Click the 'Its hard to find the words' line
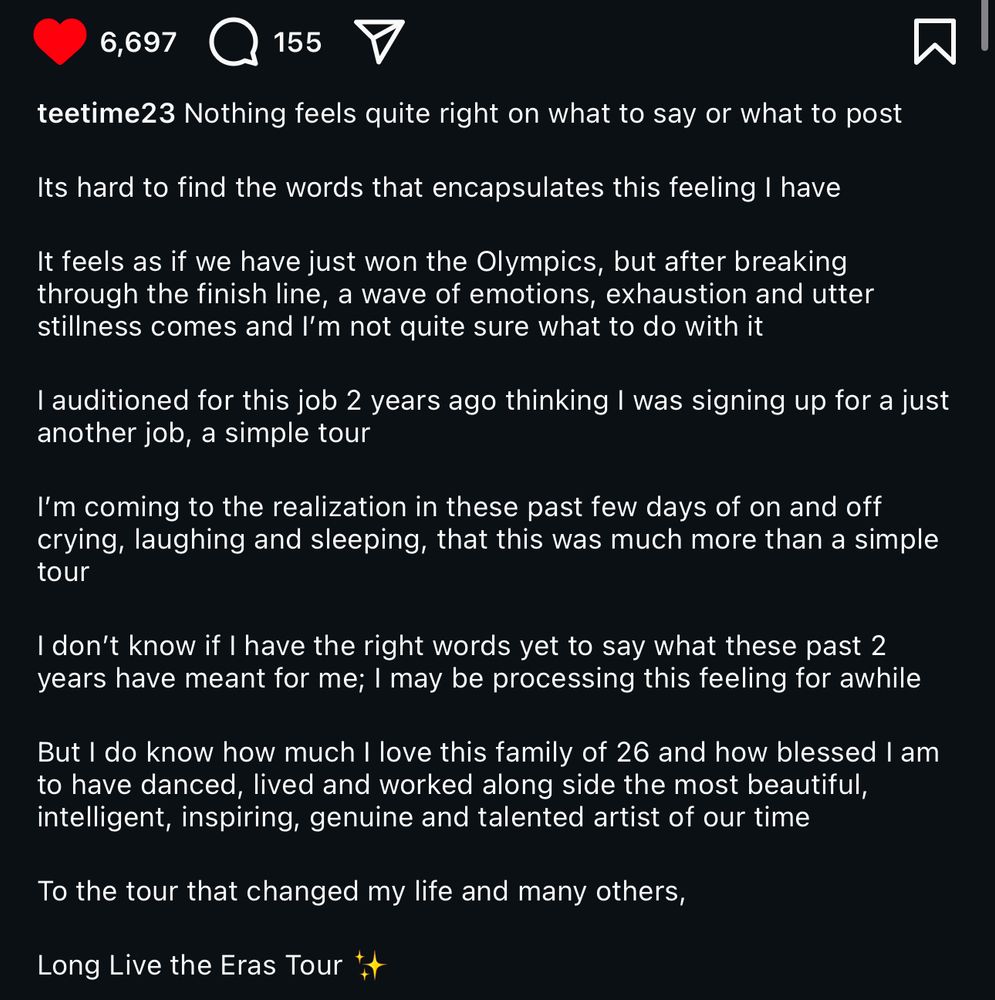Screen dimensions: 995x1000 pyautogui.click(x=439, y=188)
